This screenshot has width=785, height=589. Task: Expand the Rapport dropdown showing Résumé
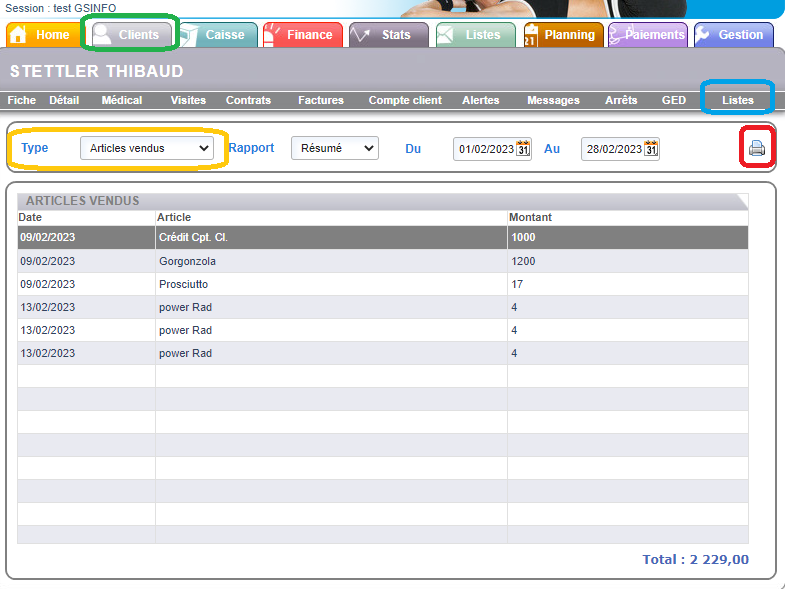coord(334,148)
